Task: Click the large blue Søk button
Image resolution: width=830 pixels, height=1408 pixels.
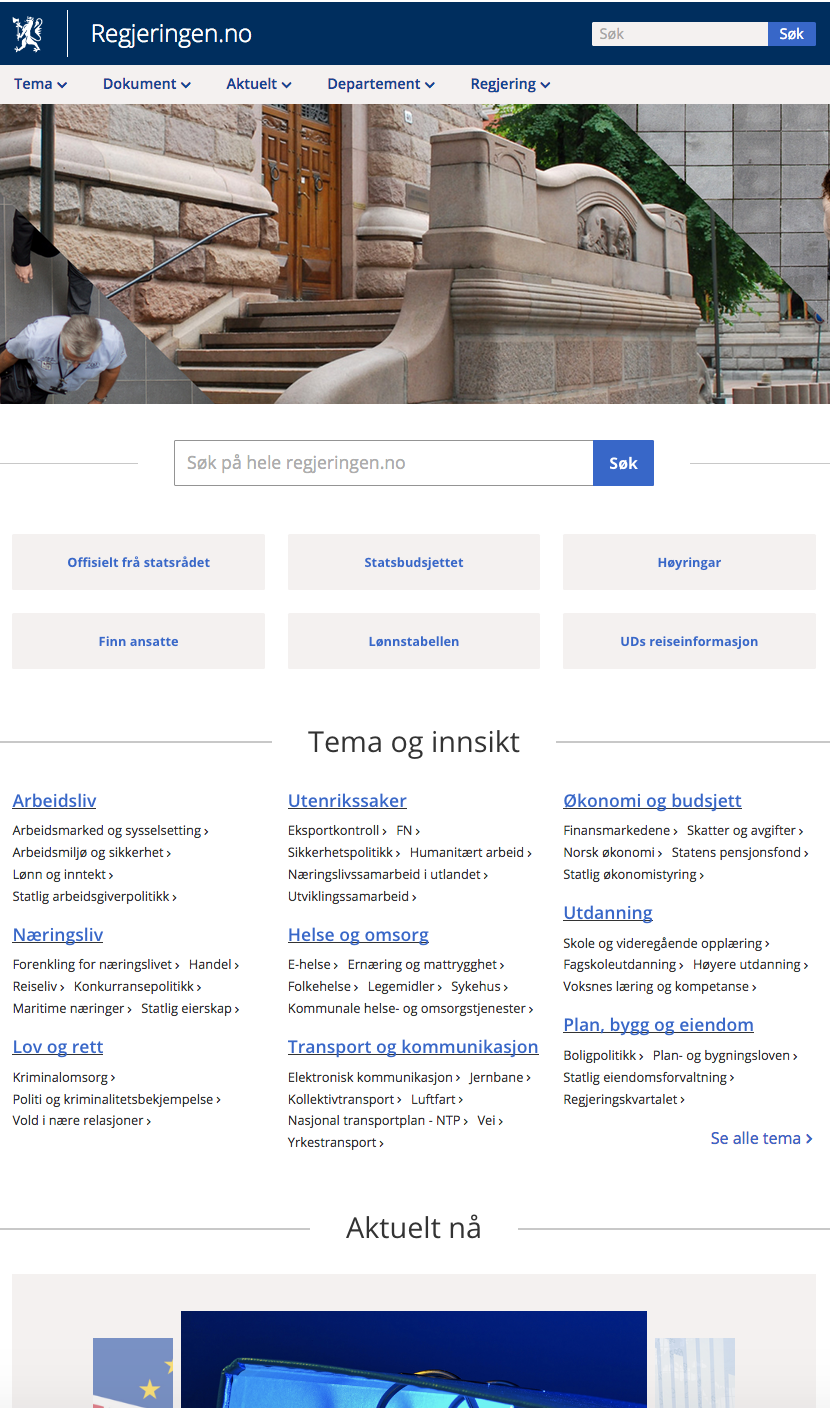Action: tap(623, 463)
